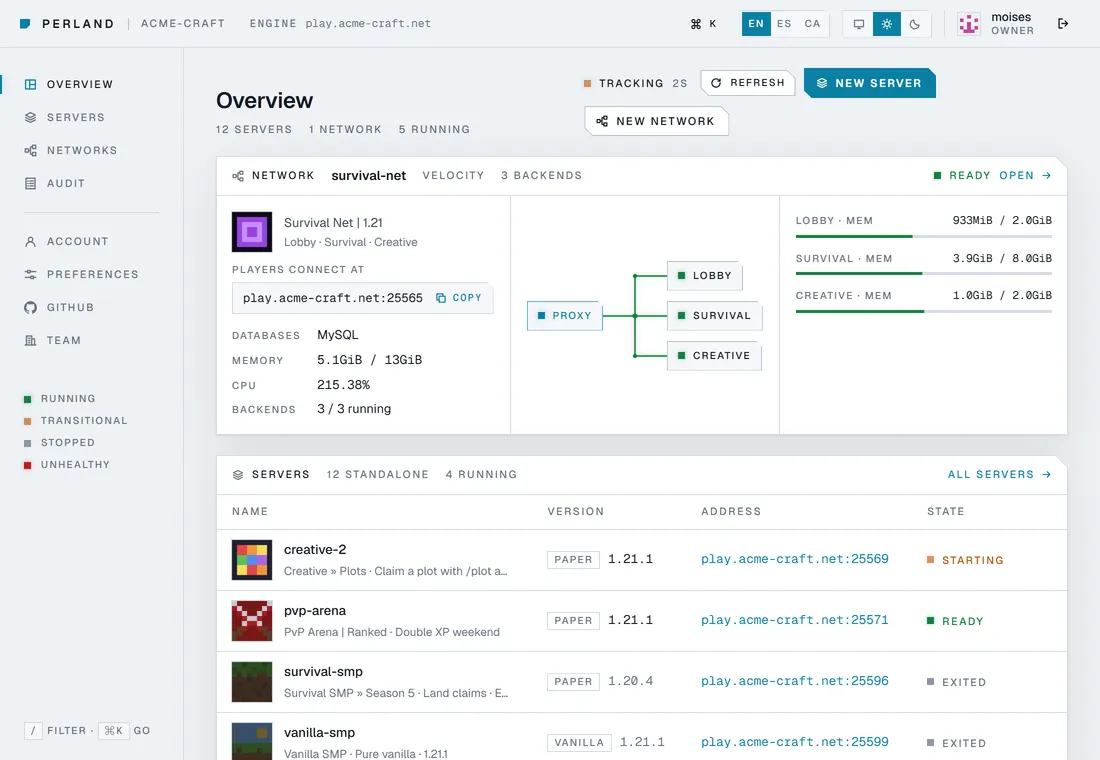The width and height of the screenshot is (1100, 760).
Task: Click the New Network button
Action: (656, 121)
